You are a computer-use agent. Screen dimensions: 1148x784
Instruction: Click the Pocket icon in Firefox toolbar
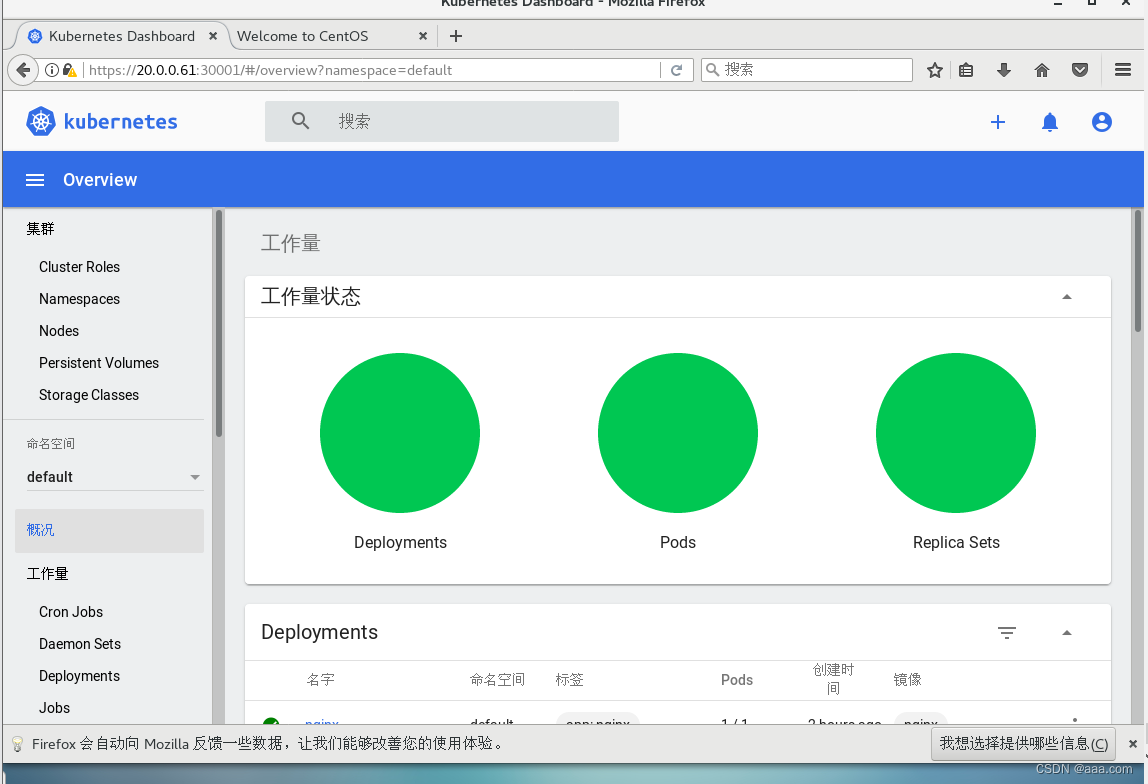[1080, 70]
